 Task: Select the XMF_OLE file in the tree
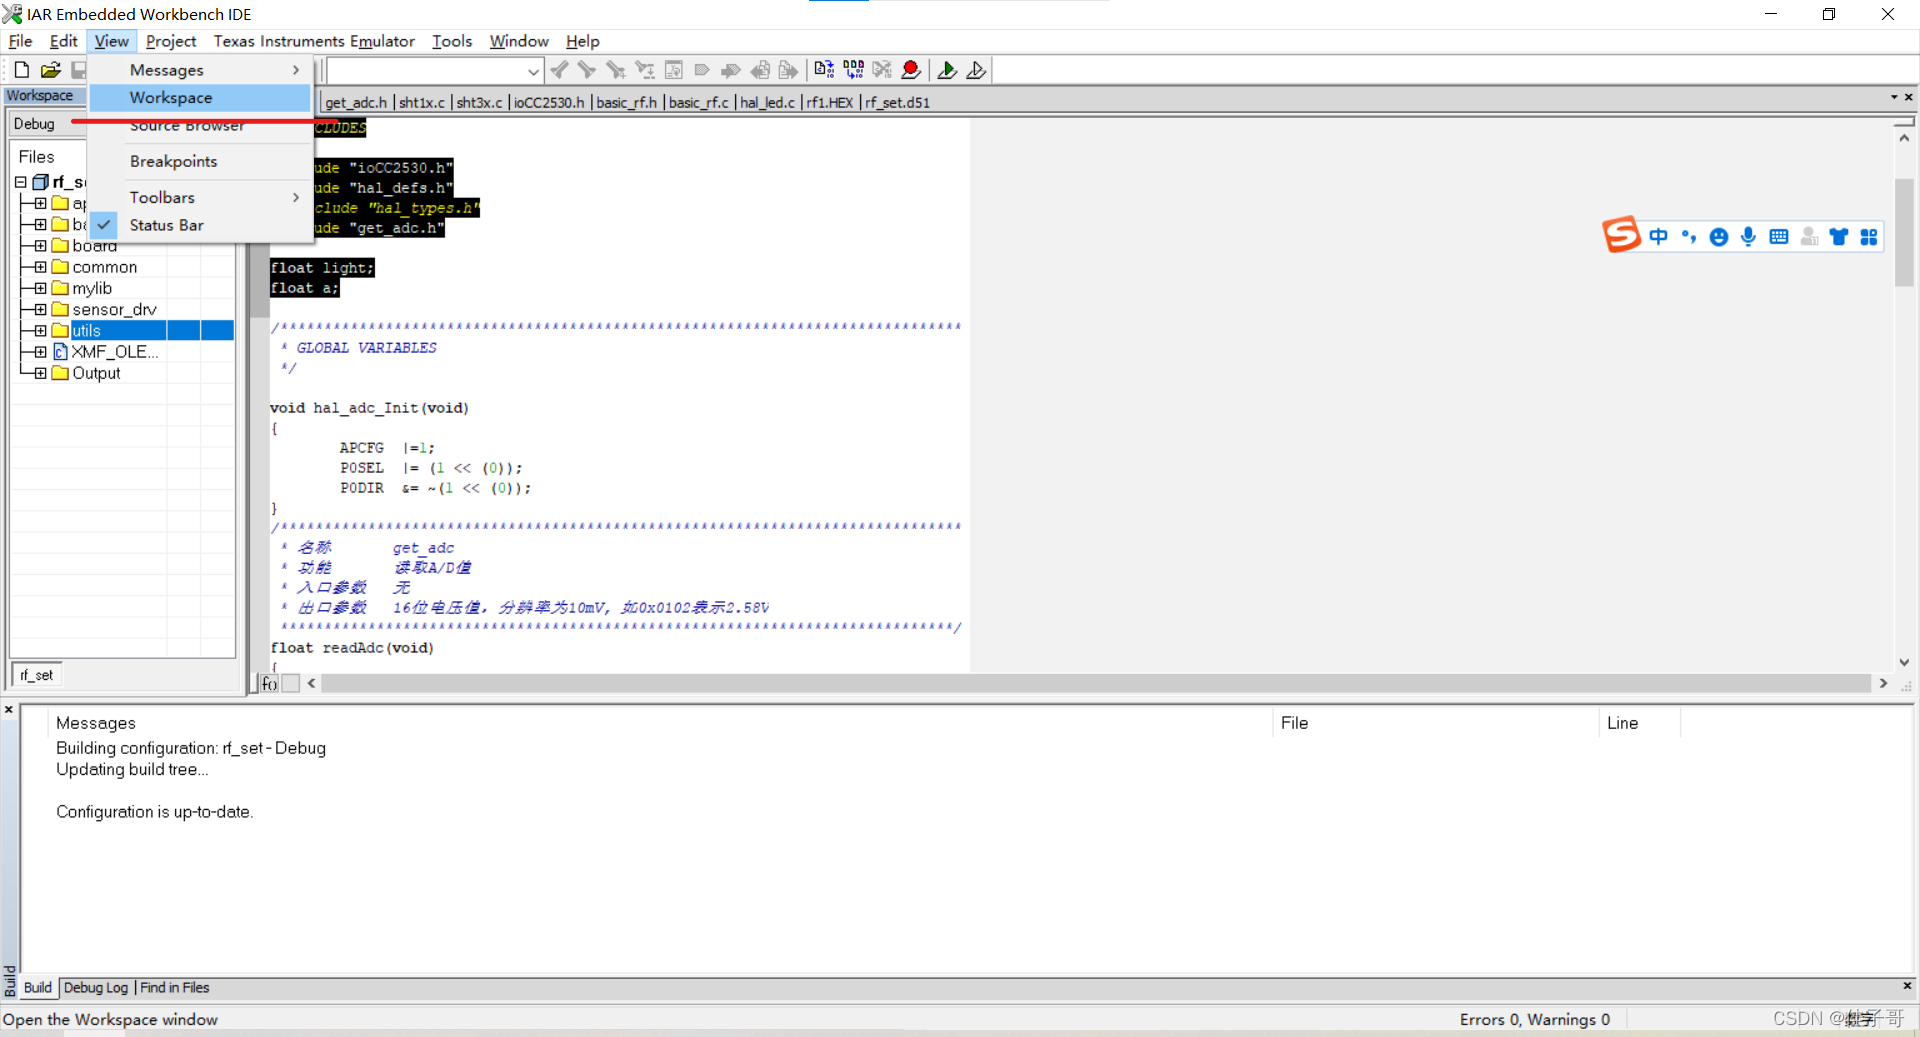tap(114, 352)
